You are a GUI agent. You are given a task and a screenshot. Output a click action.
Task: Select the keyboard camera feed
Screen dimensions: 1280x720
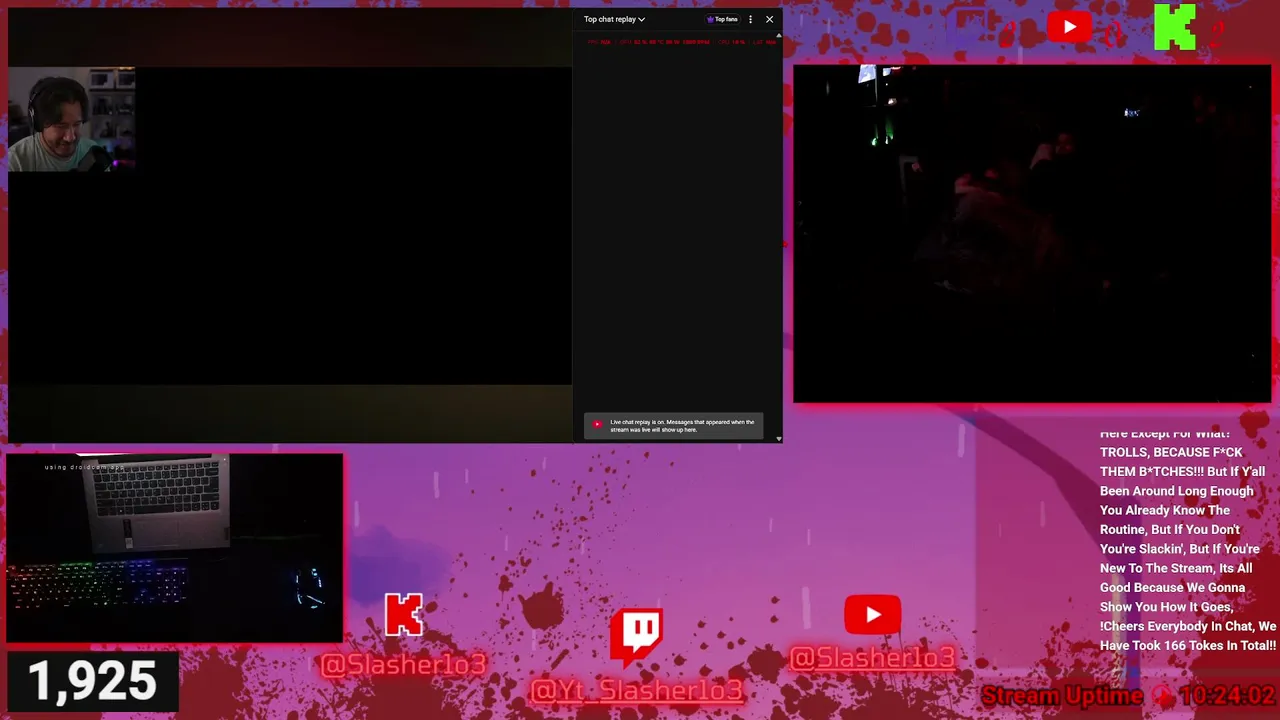coord(174,548)
